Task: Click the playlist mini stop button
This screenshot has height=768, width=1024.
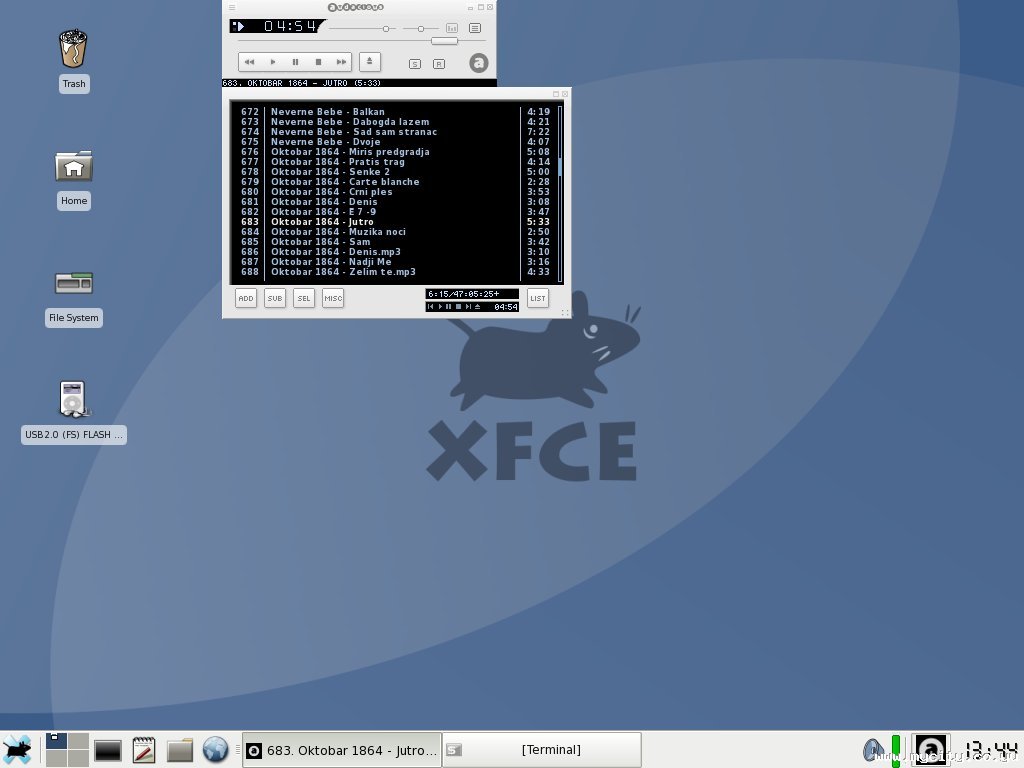Action: 458,306
